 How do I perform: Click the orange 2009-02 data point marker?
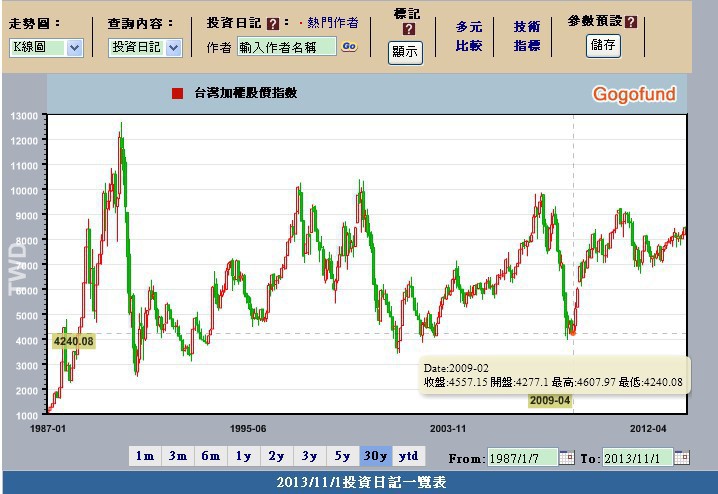(x=572, y=333)
